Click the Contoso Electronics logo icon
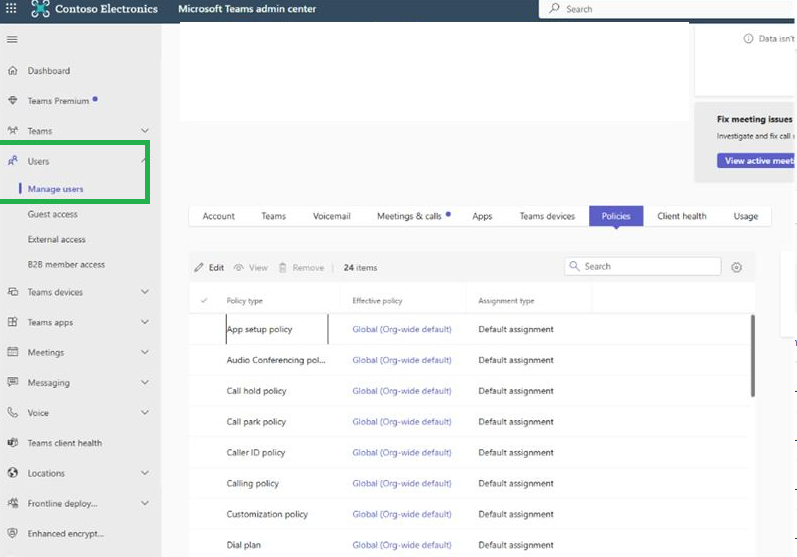This screenshot has width=797, height=557. (x=40, y=9)
